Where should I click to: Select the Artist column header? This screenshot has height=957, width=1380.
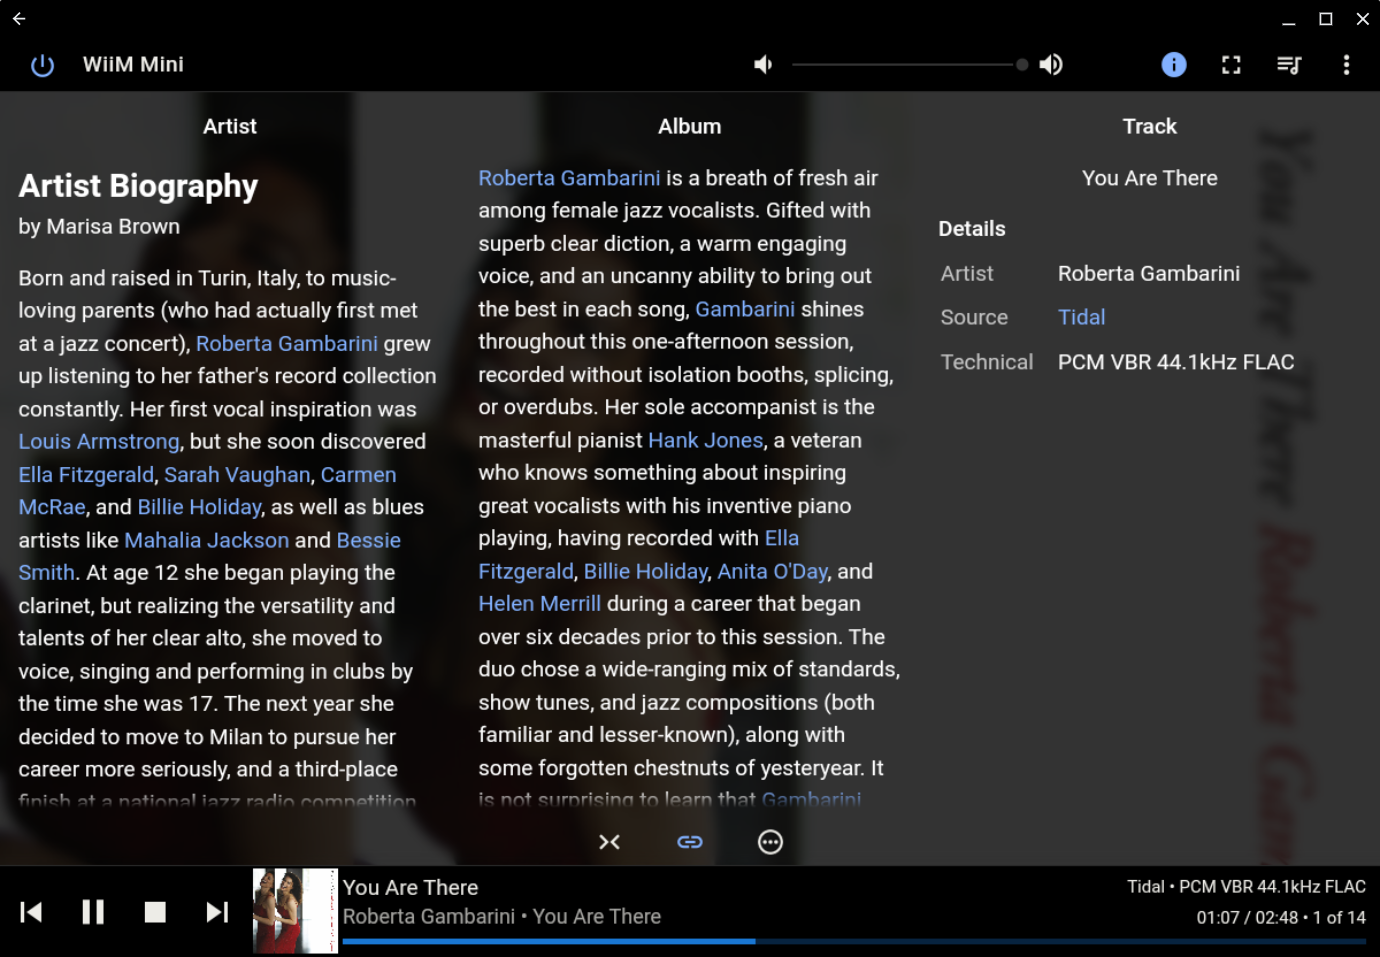[x=230, y=126]
